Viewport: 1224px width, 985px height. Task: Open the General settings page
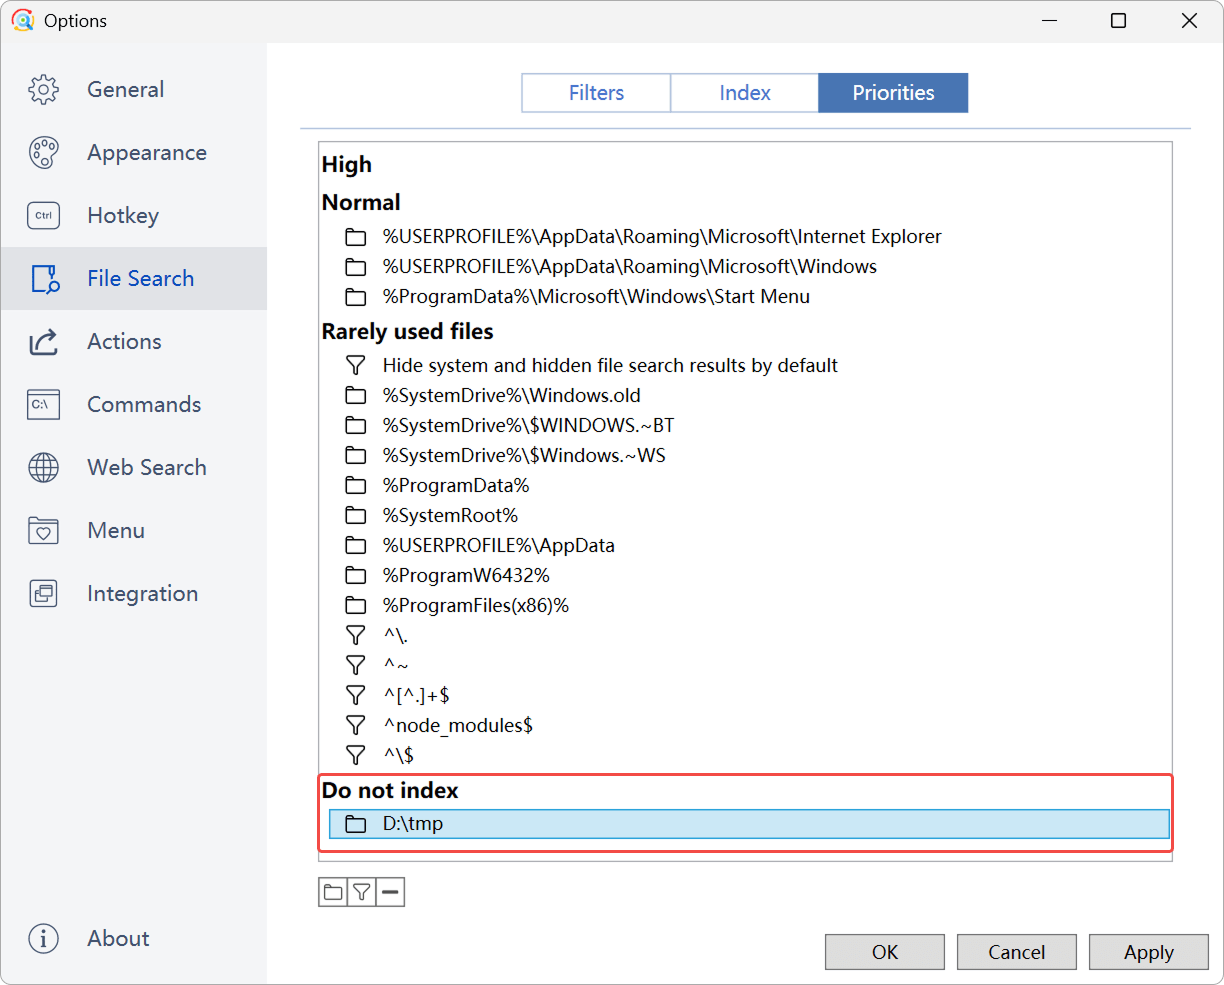coord(134,90)
